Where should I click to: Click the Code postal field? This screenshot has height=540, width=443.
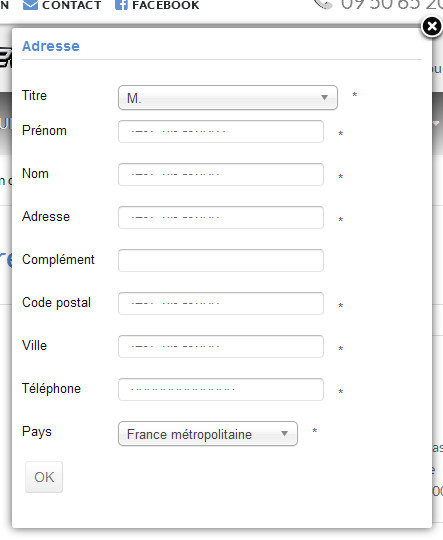[221, 303]
